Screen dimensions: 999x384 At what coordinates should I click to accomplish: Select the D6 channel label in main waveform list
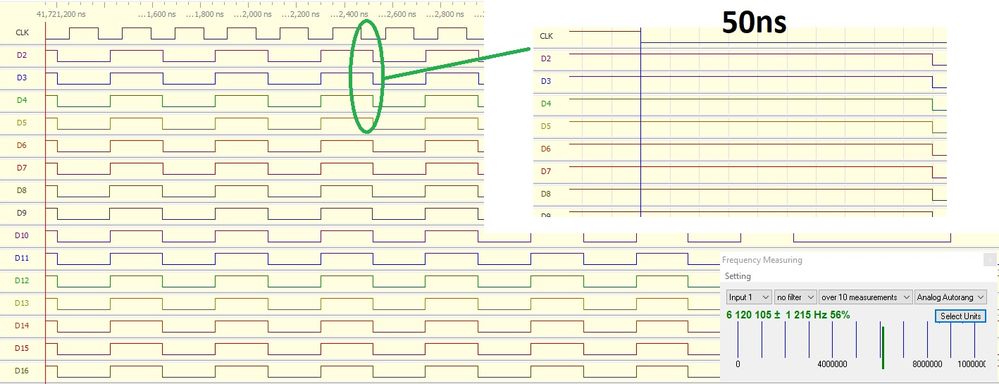coord(22,145)
